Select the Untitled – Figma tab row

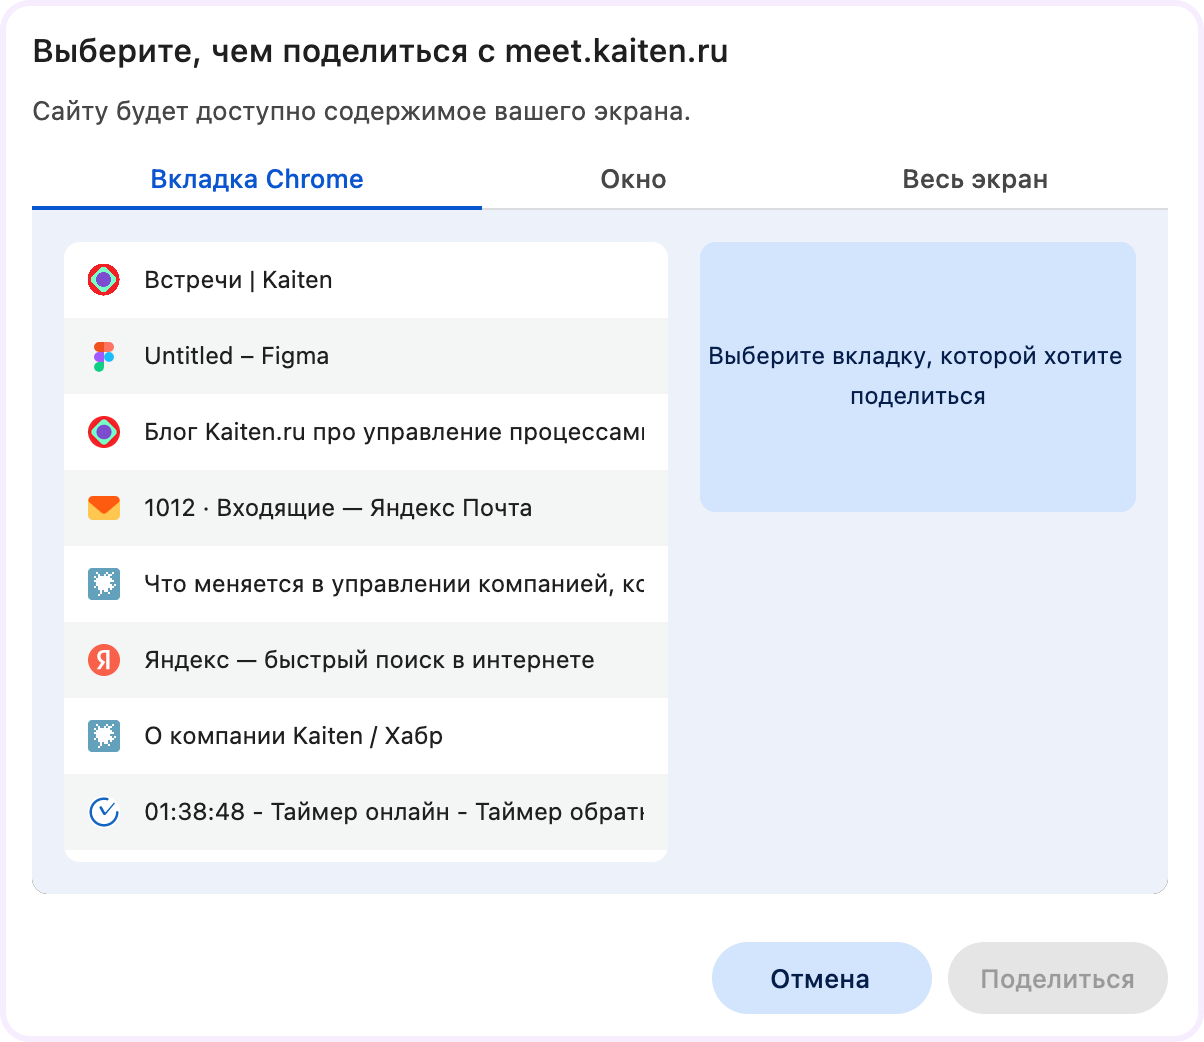pyautogui.click(x=366, y=356)
